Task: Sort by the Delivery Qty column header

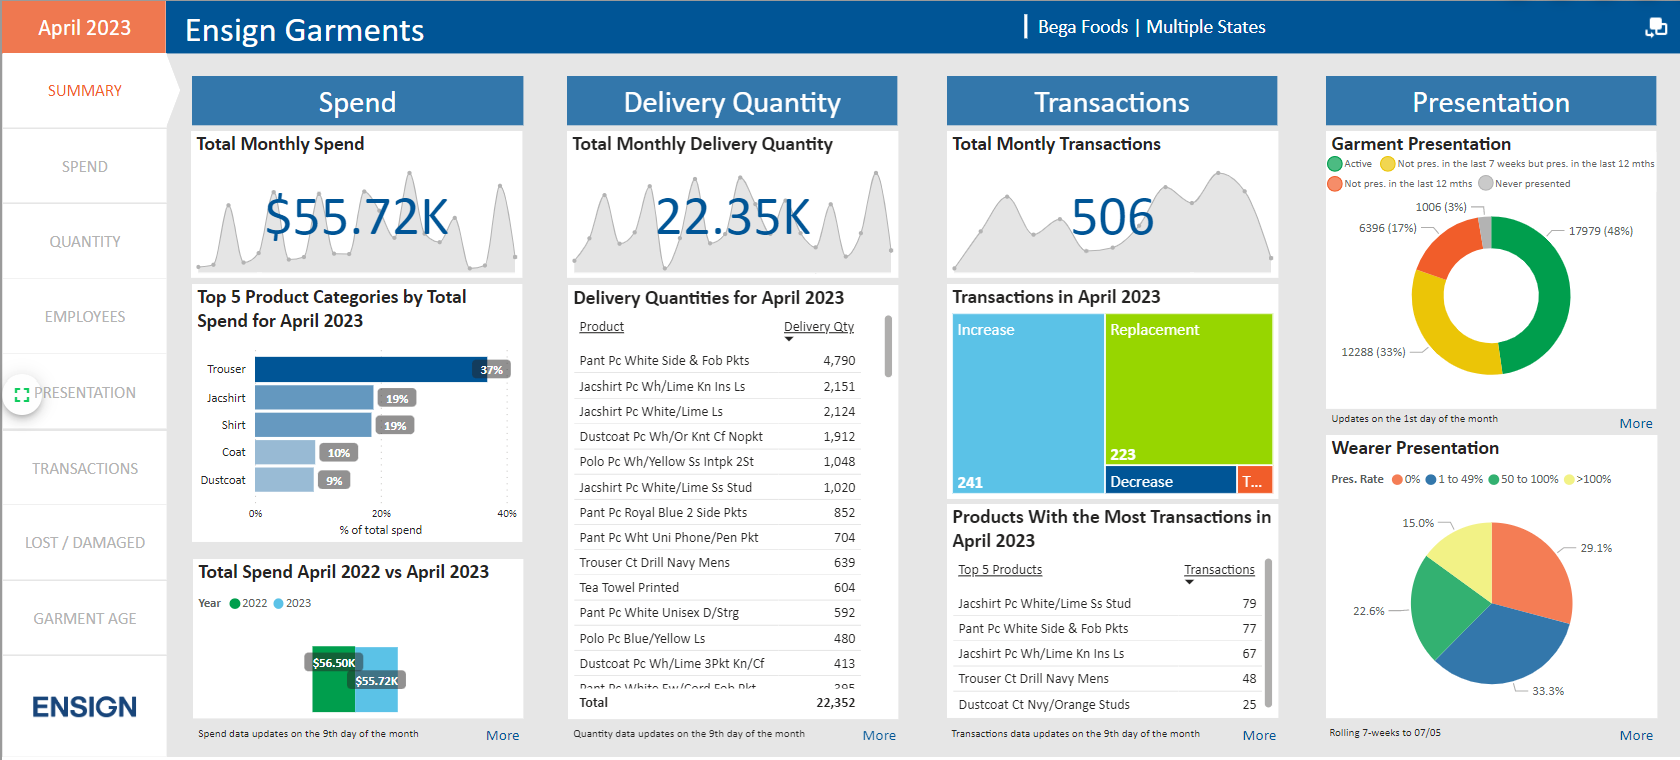Action: click(x=818, y=327)
